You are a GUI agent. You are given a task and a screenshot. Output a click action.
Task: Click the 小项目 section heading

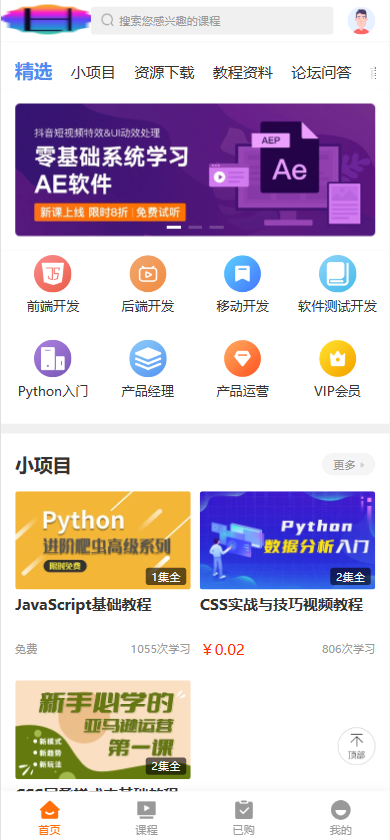pyautogui.click(x=43, y=466)
